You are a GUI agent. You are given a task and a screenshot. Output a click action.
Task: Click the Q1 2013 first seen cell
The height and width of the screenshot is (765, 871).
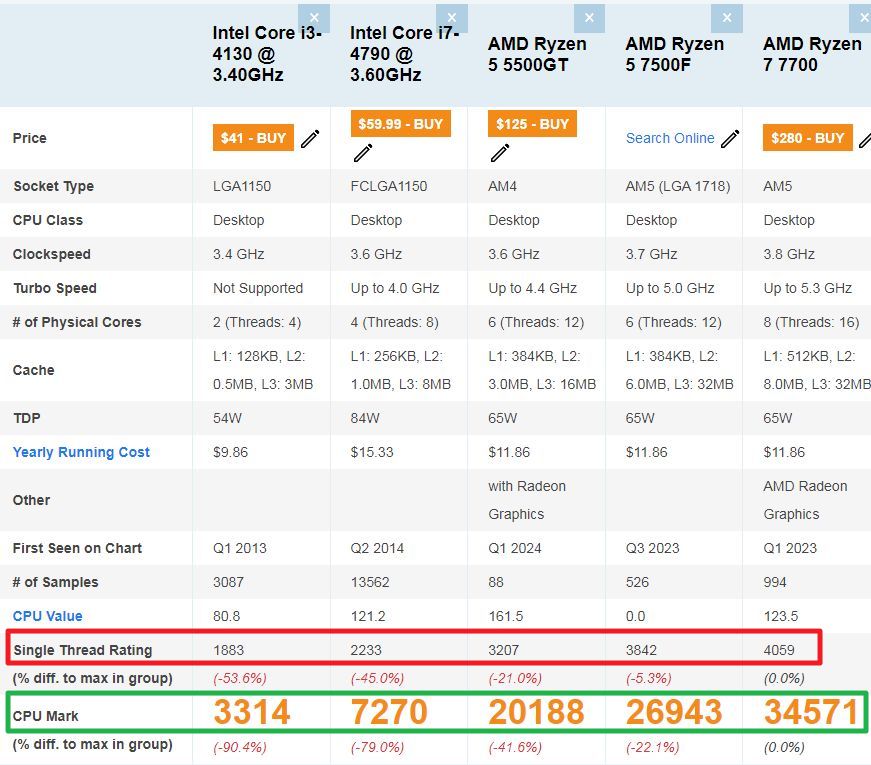[x=239, y=548]
